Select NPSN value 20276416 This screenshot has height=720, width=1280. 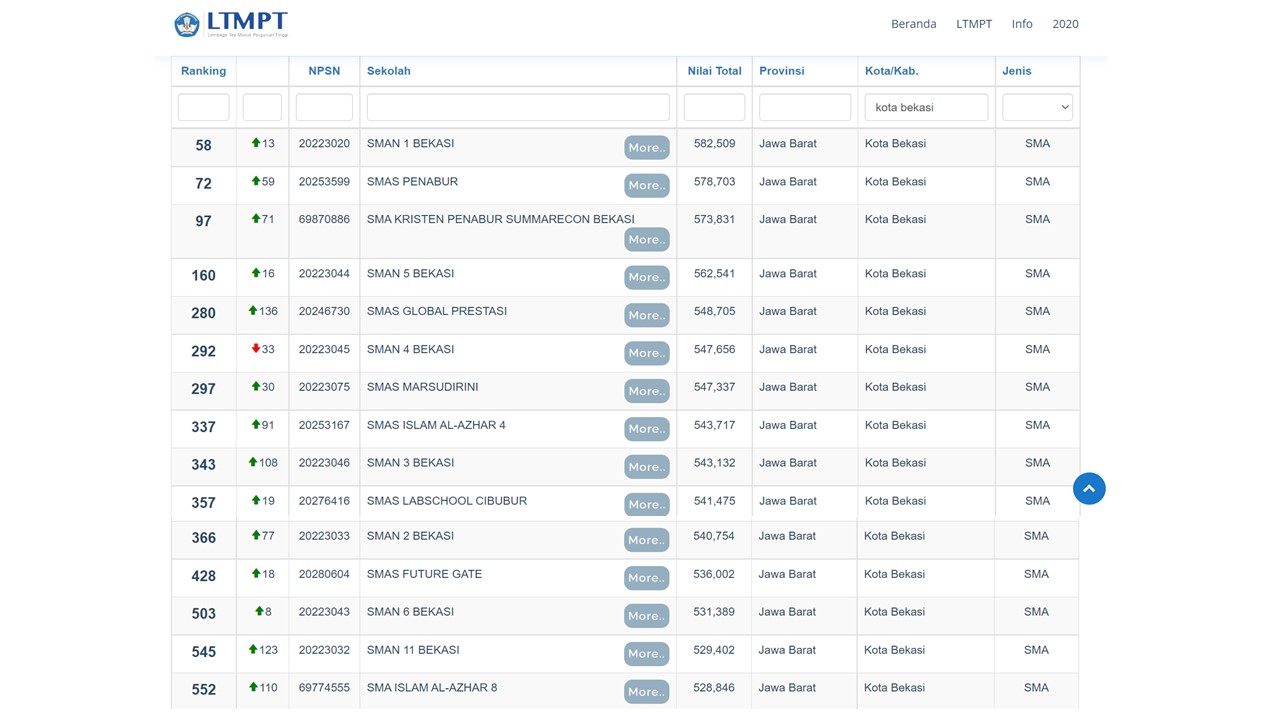click(324, 501)
